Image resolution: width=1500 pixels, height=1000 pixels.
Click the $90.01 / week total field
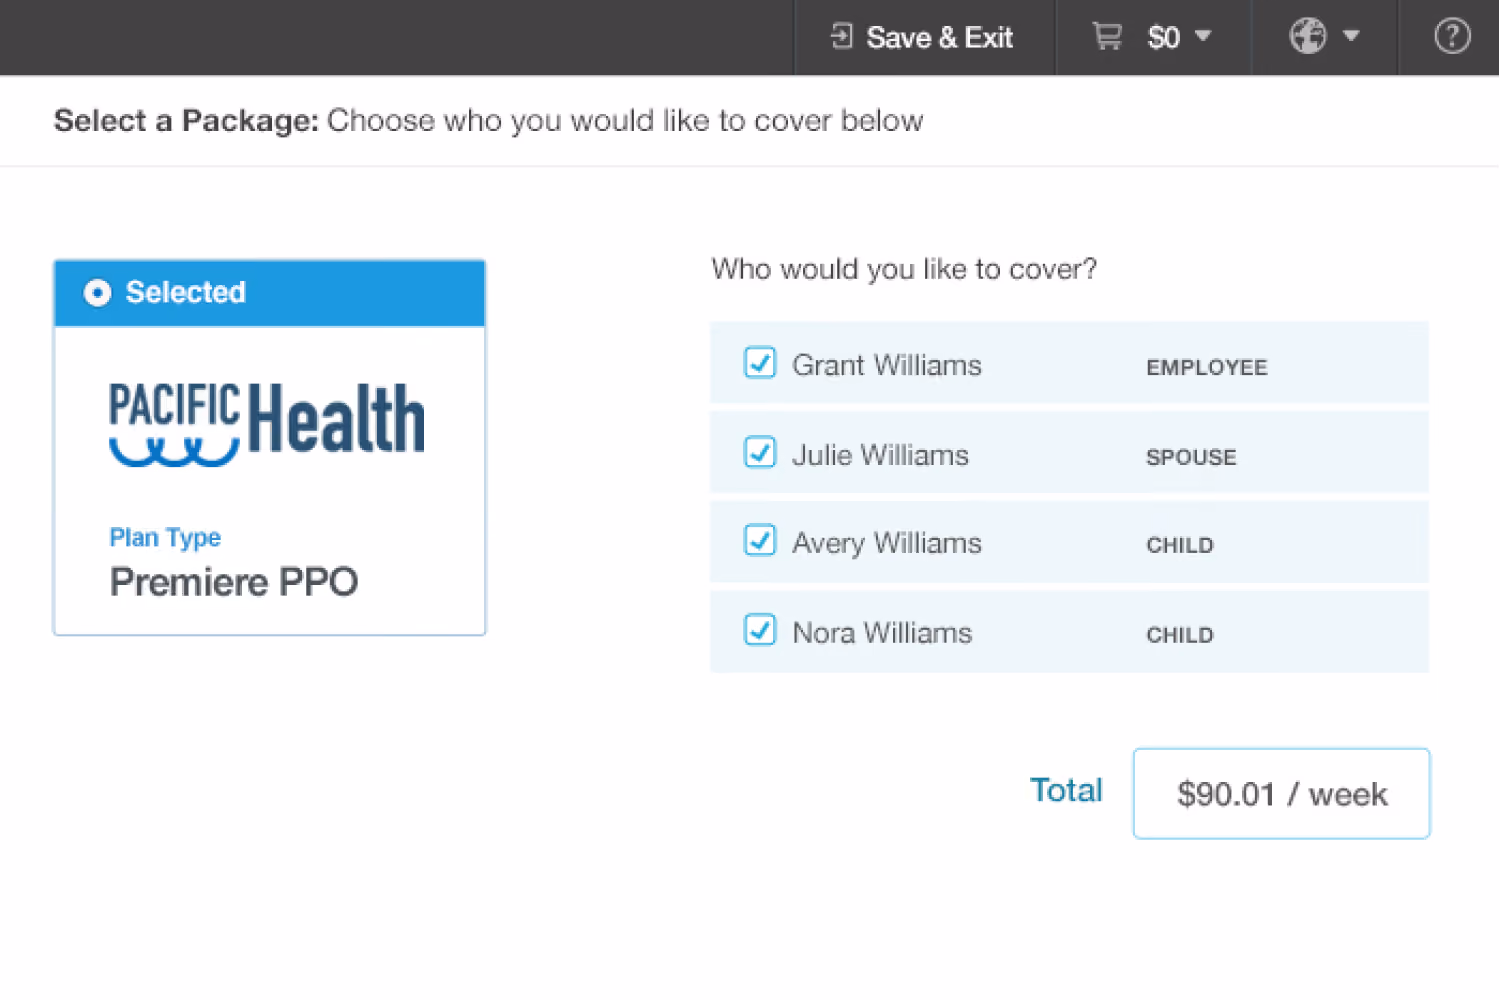[1281, 793]
